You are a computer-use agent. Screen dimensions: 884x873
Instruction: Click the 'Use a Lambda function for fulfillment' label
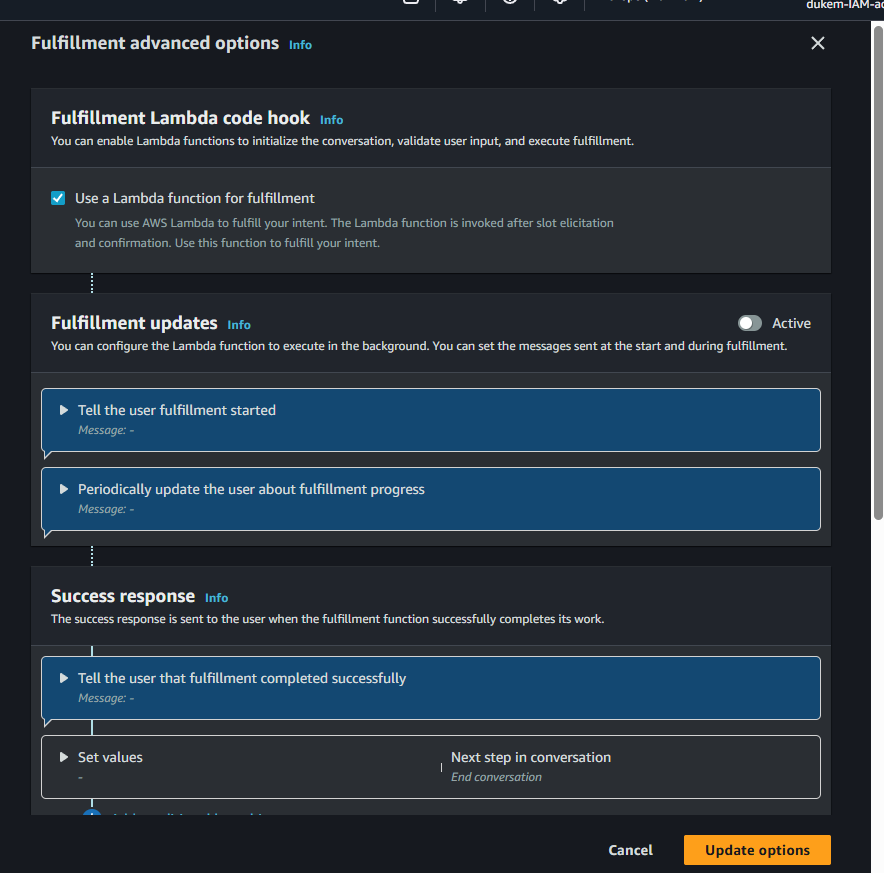[195, 198]
